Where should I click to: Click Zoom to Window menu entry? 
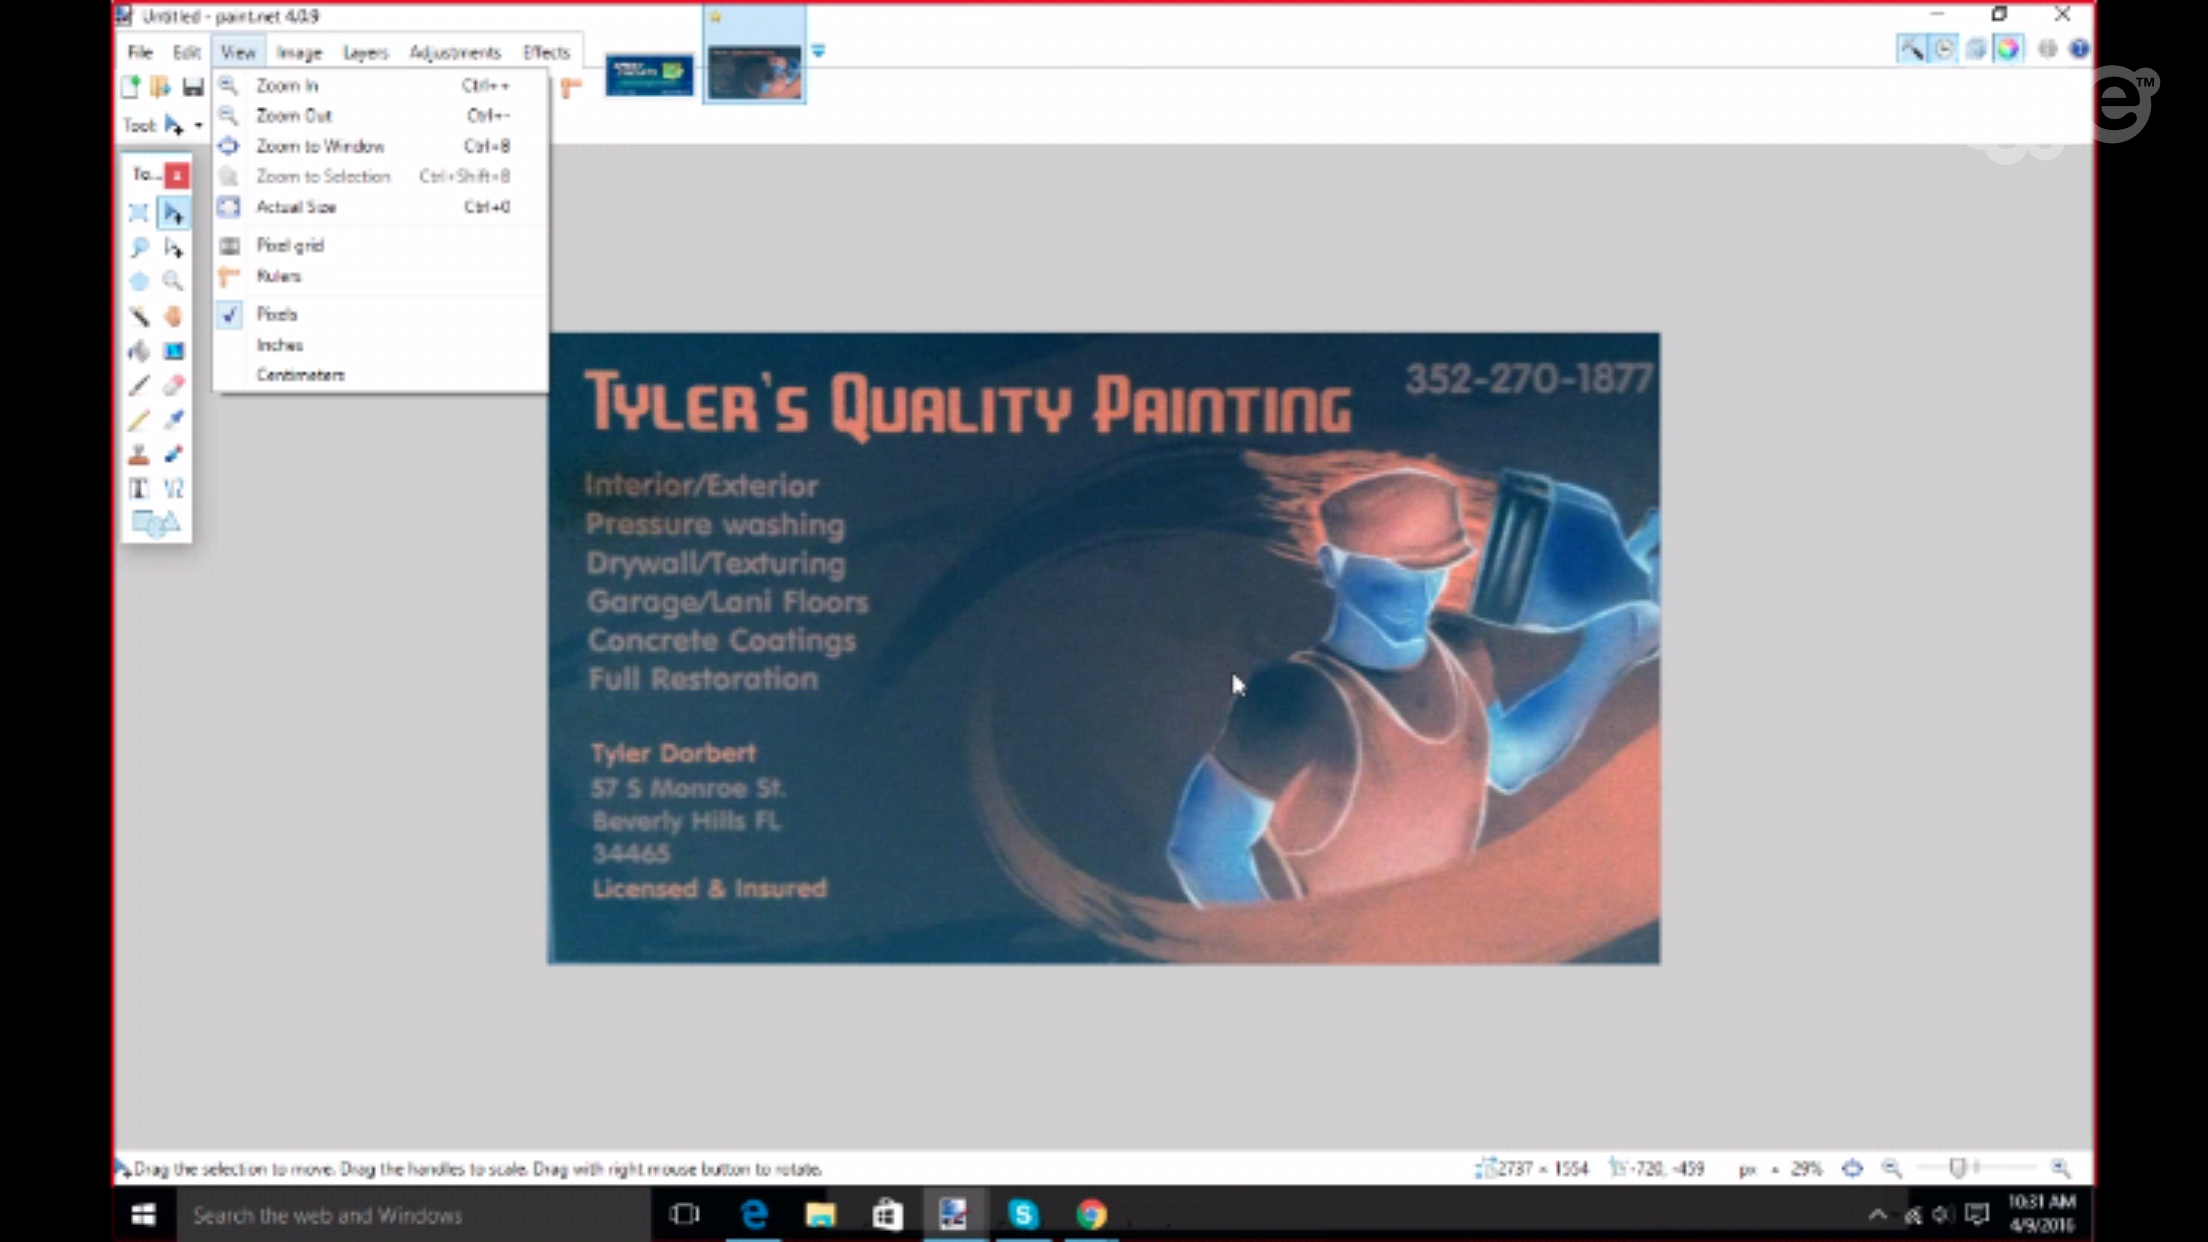point(320,146)
